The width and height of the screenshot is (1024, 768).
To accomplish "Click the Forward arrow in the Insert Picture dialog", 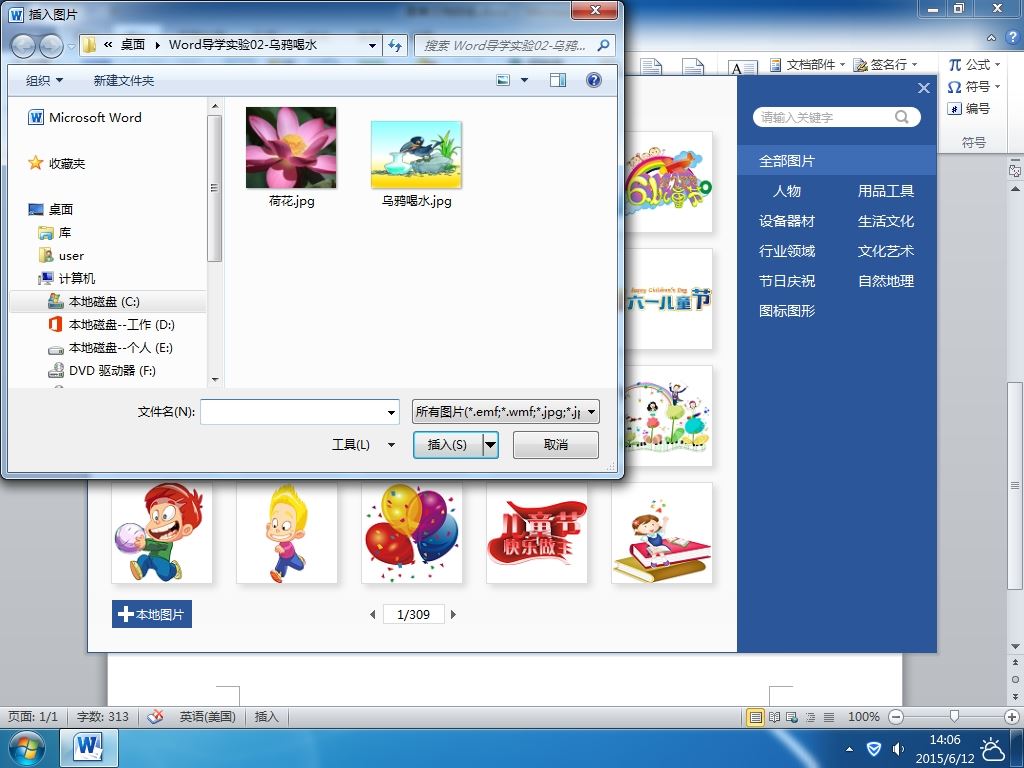I will tap(51, 46).
